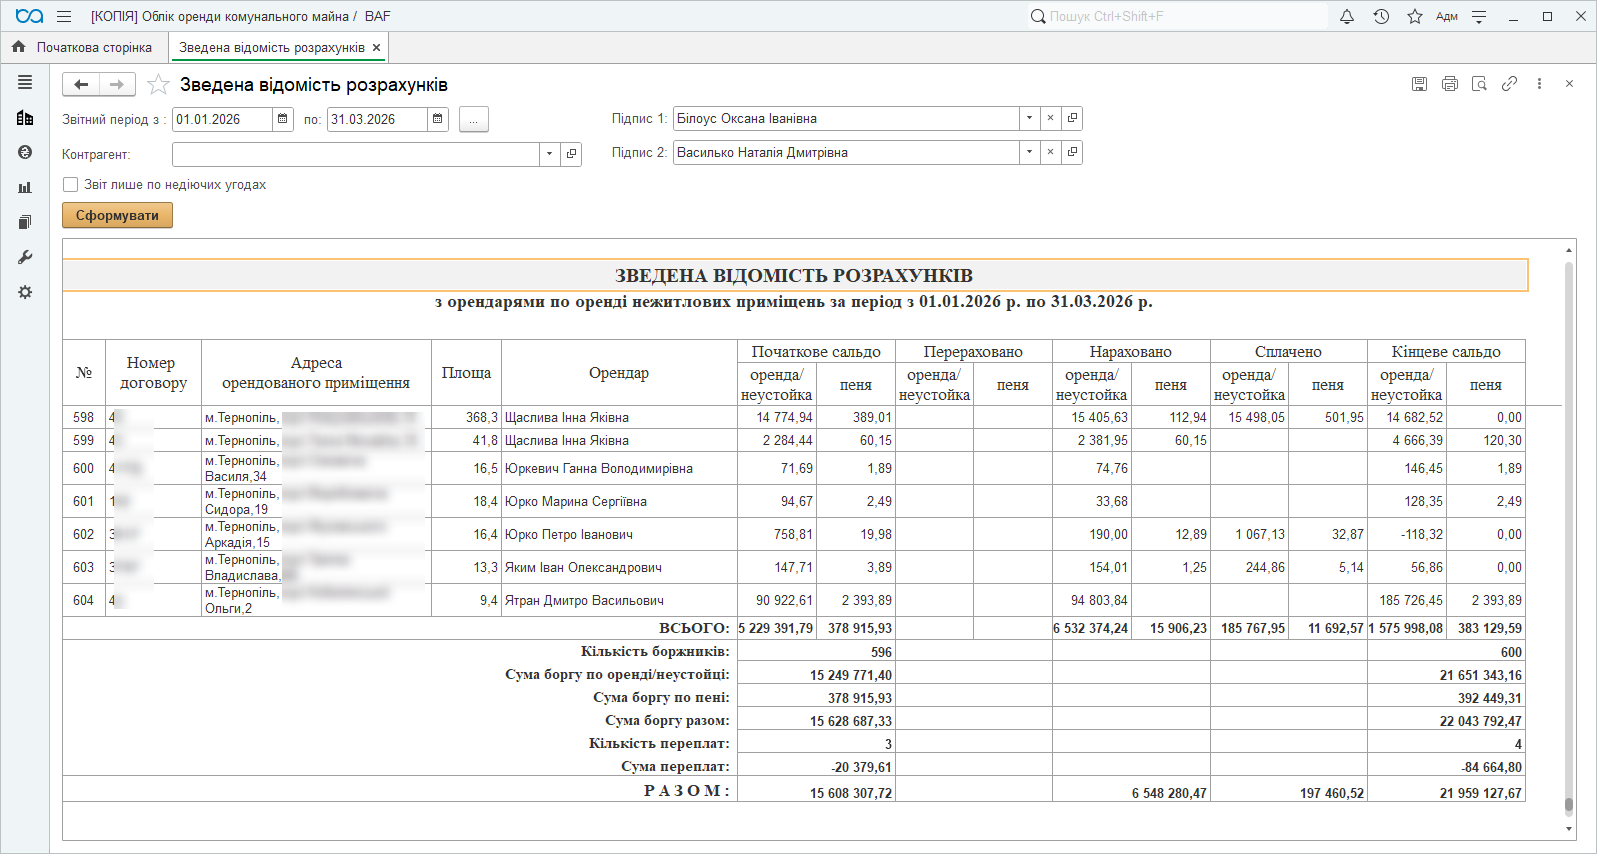The height and width of the screenshot is (854, 1597).
Task: Click the Сформувати button
Action: [x=117, y=215]
